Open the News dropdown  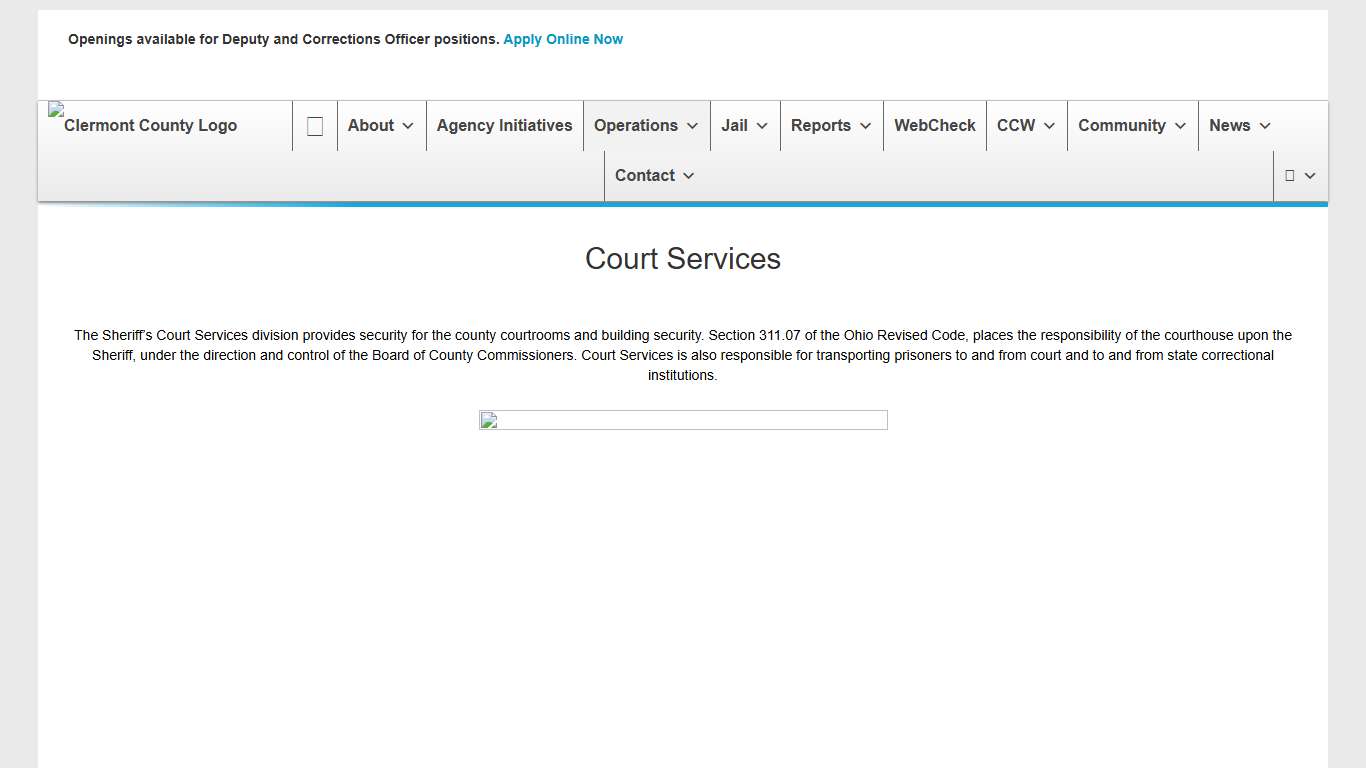tap(1238, 125)
